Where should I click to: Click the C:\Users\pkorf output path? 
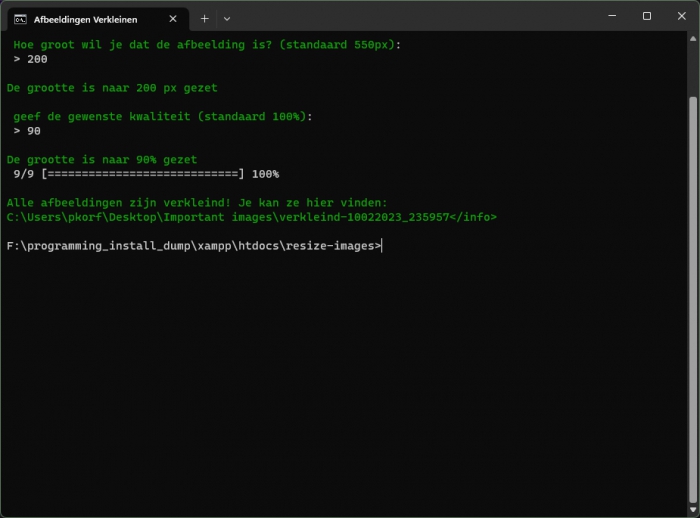251,217
